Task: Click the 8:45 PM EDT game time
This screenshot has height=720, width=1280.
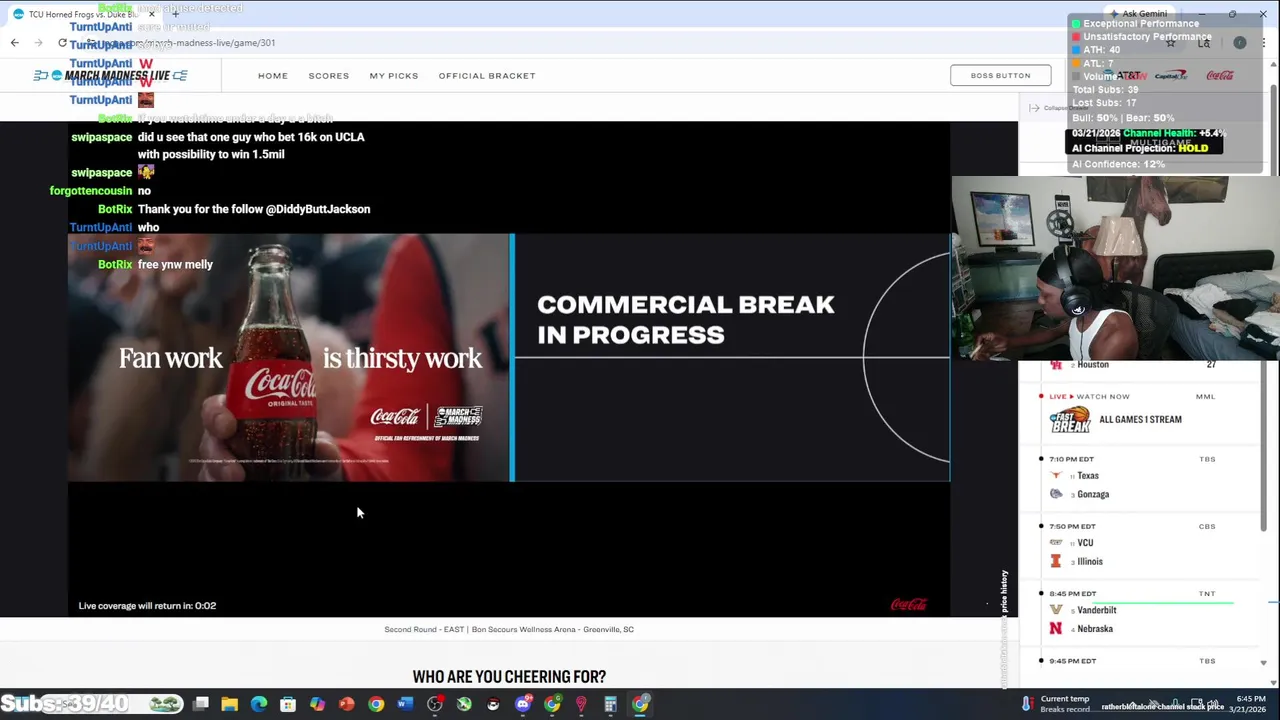Action: pos(1072,593)
